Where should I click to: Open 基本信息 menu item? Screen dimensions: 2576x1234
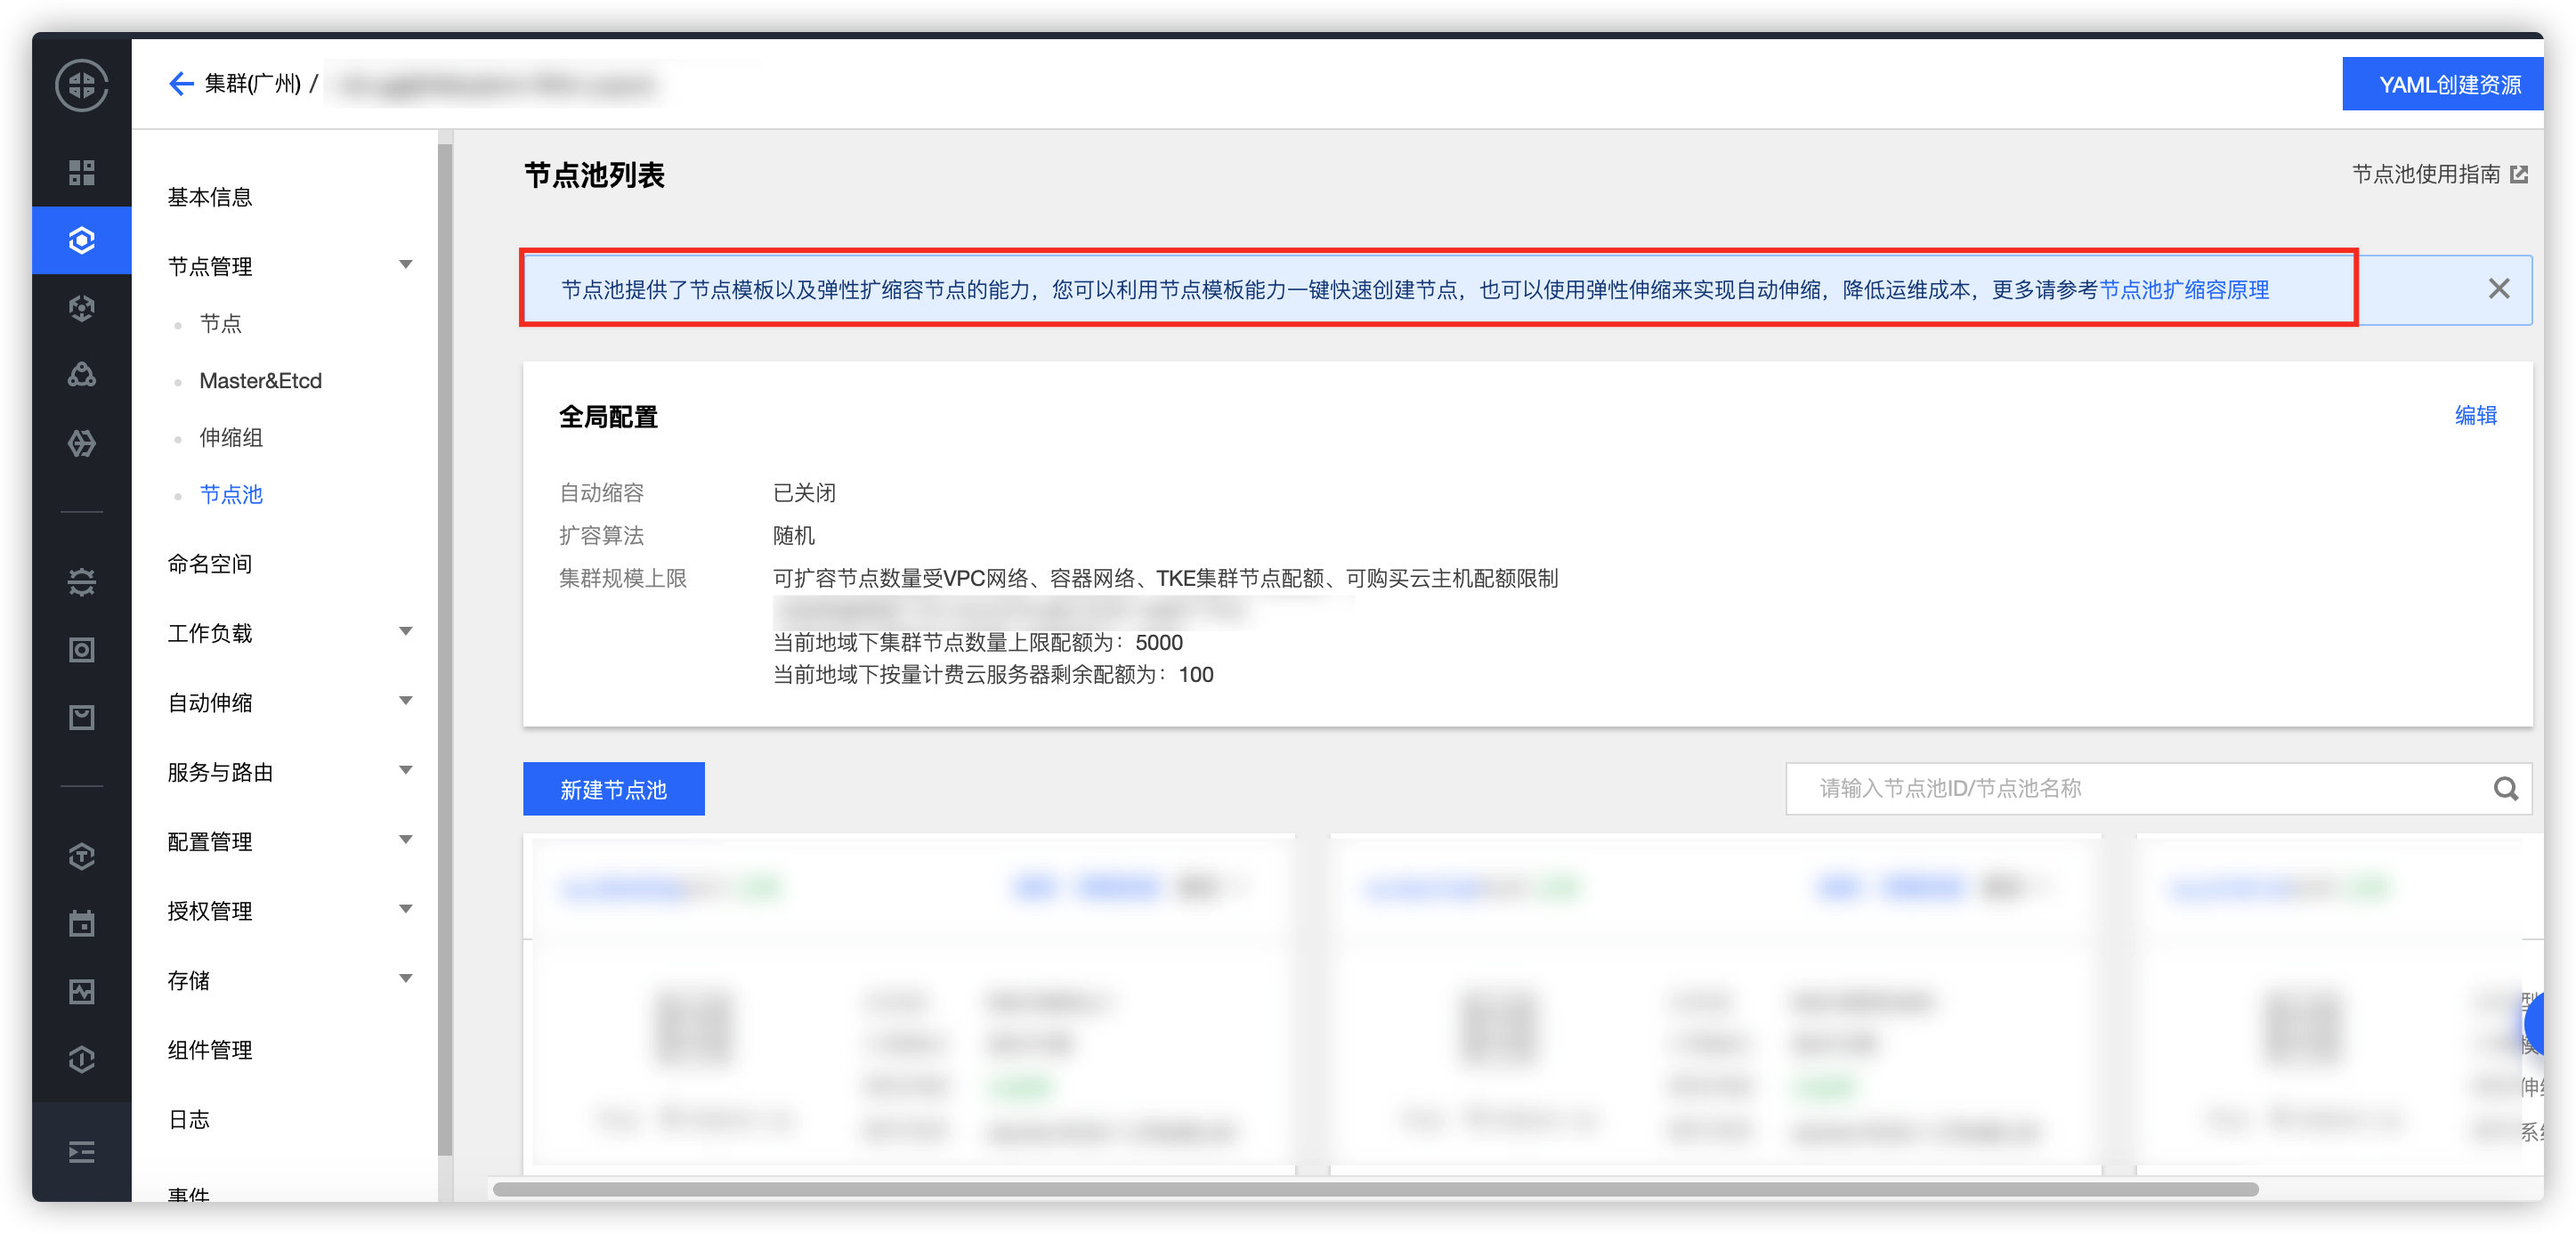coord(210,197)
